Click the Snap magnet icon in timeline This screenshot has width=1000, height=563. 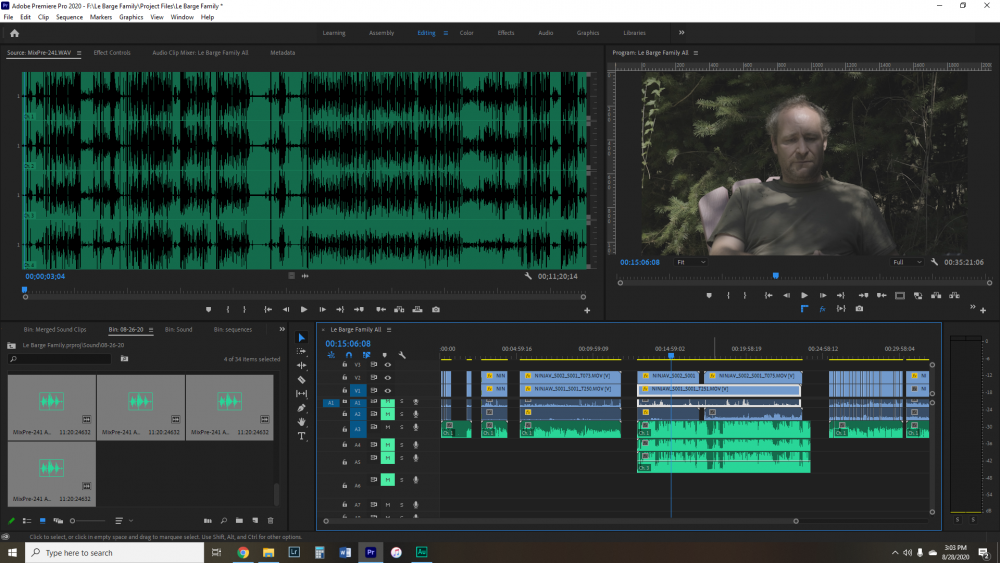[348, 355]
